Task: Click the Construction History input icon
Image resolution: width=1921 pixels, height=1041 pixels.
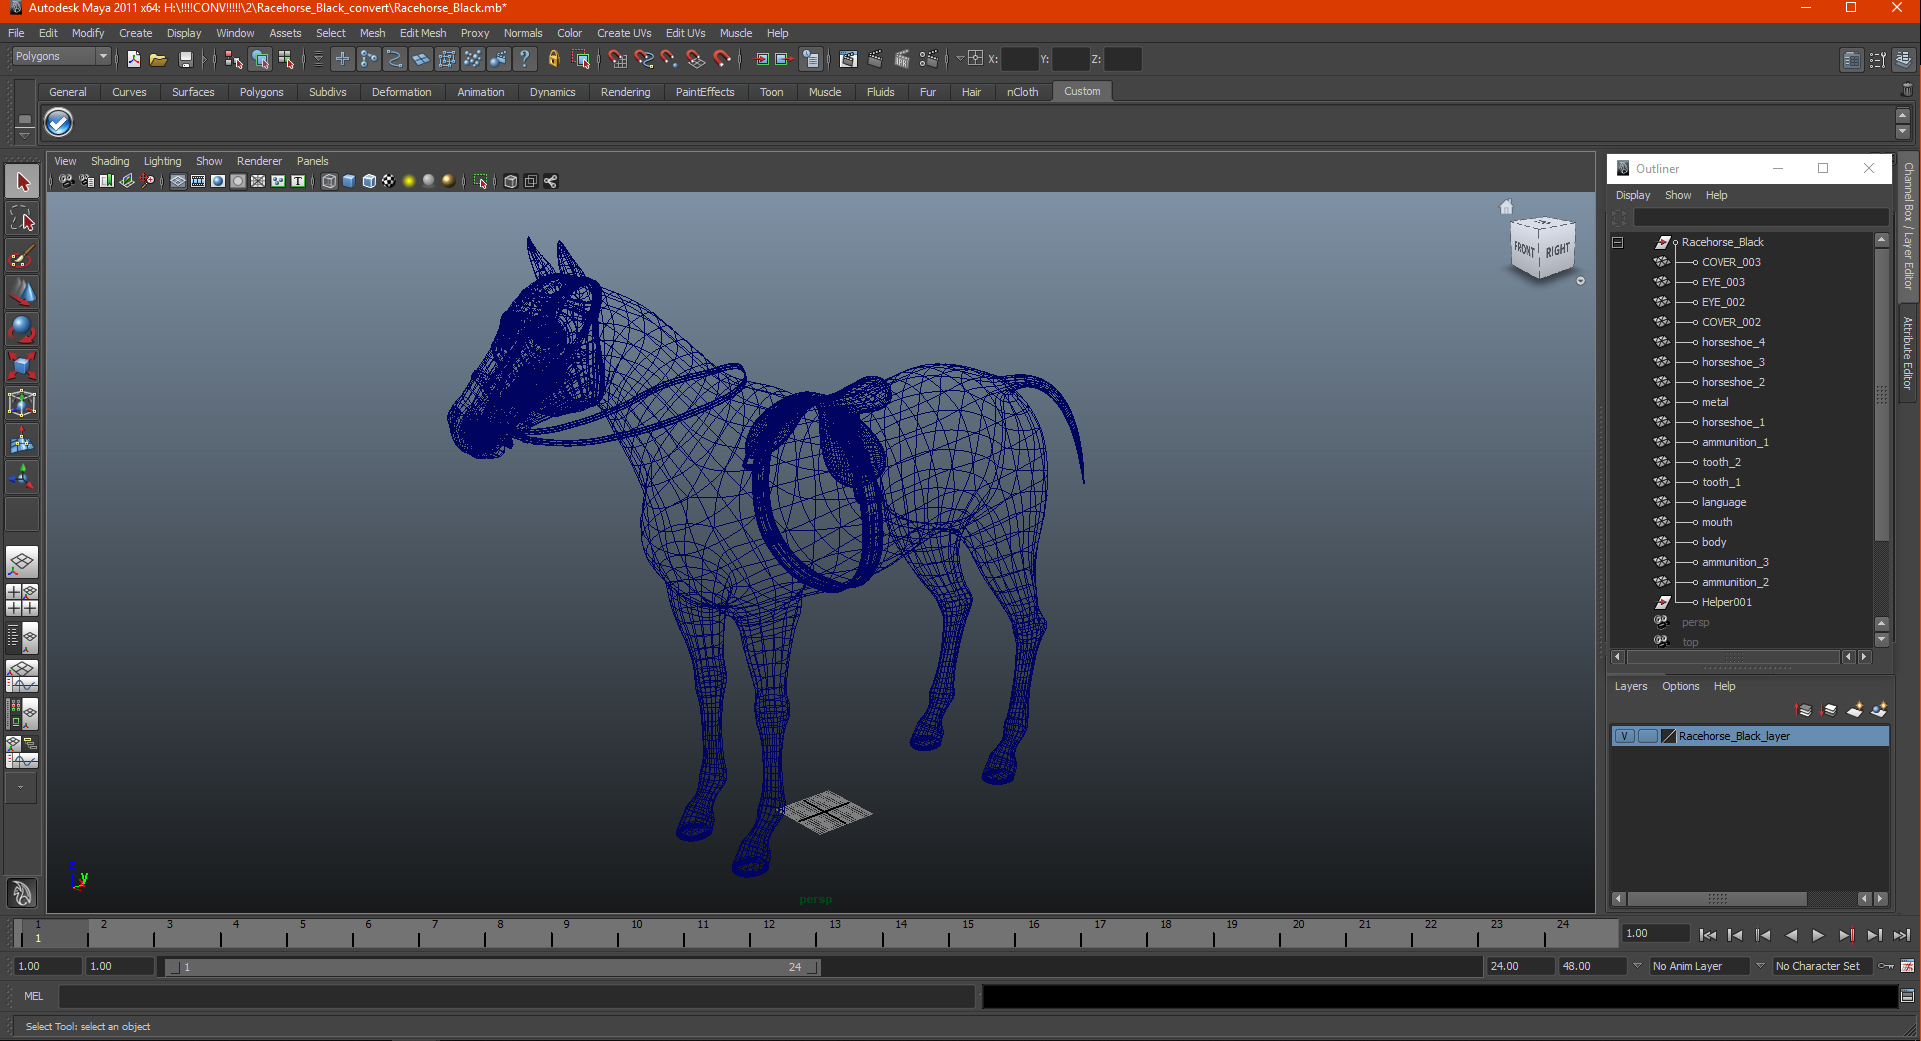Action: [x=762, y=59]
